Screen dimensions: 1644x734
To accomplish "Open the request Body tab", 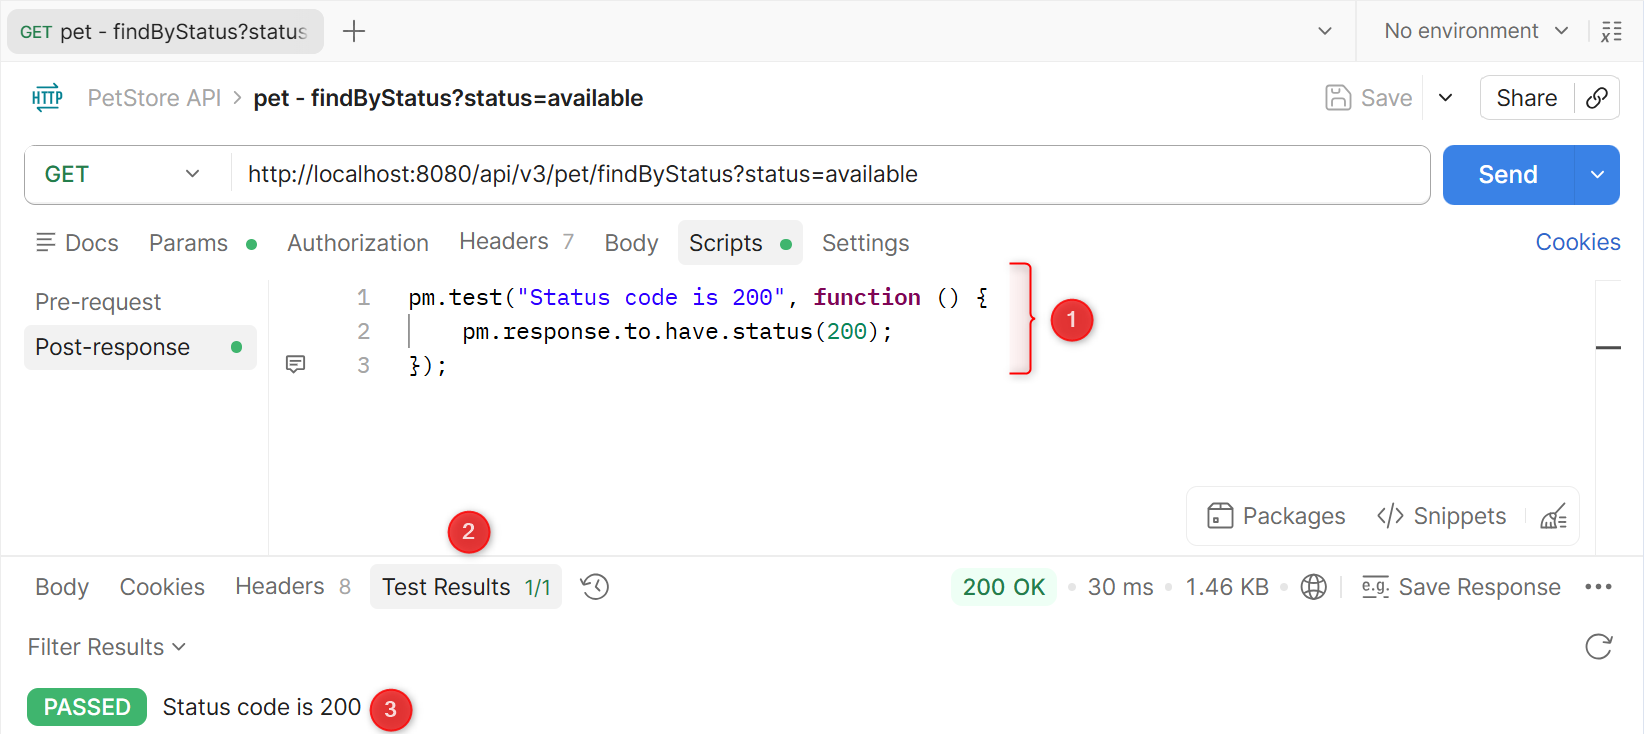I will tap(631, 243).
